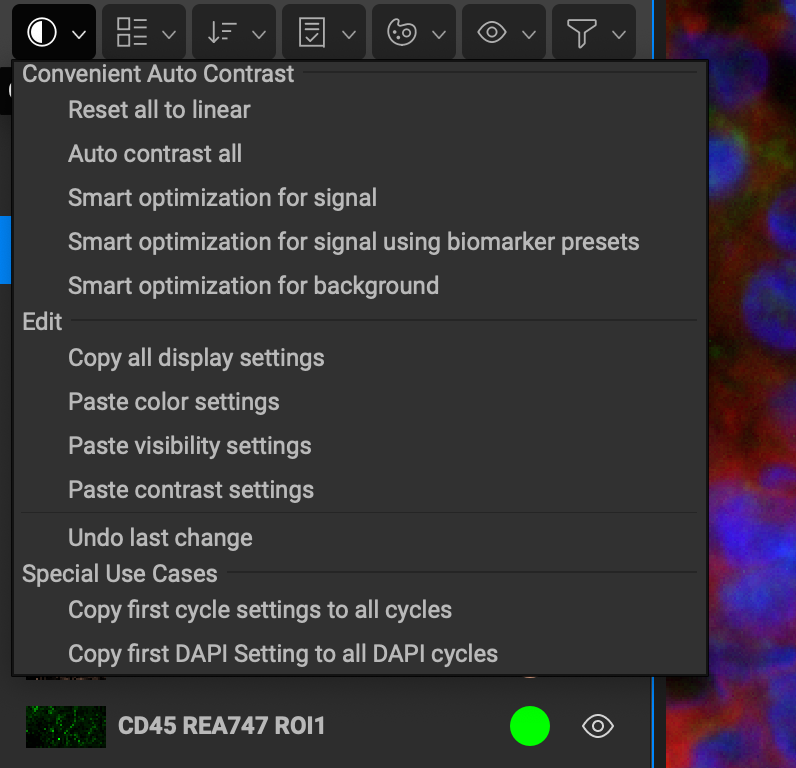The image size is (796, 768).
Task: Select Smart optimization for background
Action: (x=360, y=286)
